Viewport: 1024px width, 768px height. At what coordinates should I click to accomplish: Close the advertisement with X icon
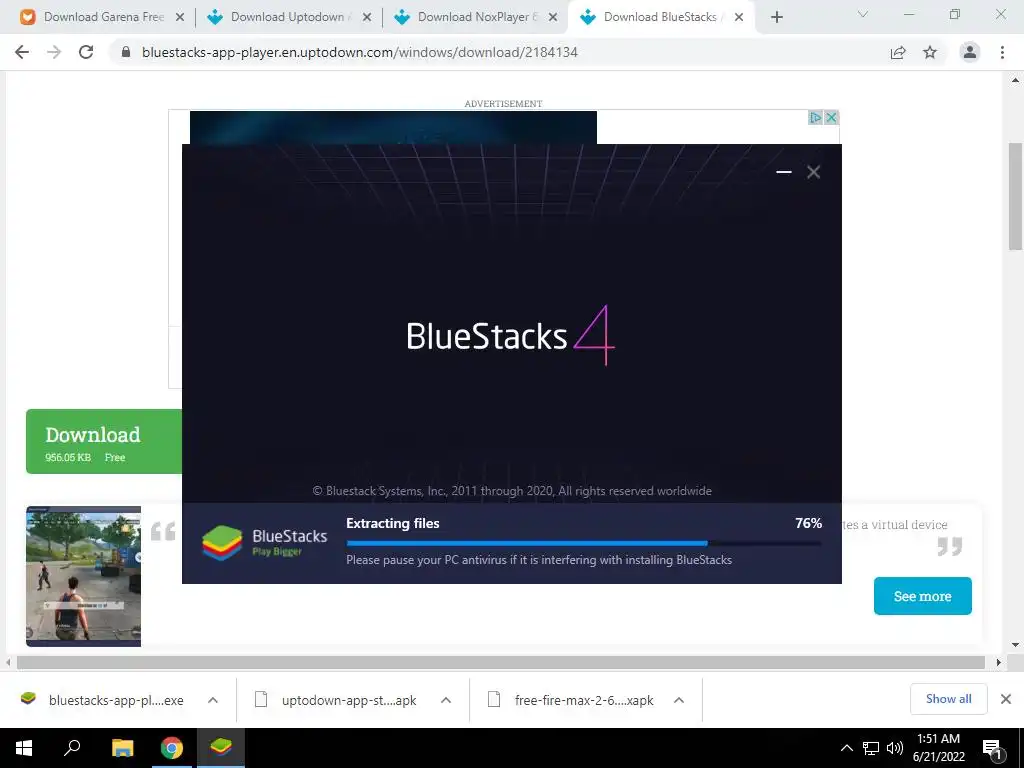[x=831, y=118]
